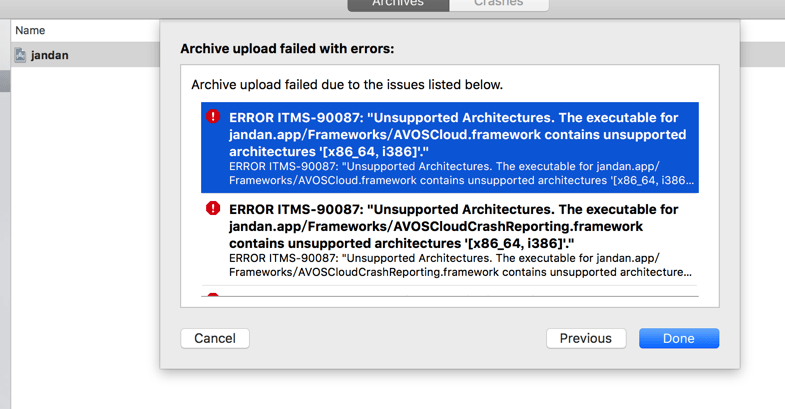Click the bold AVOSCloudCrashReporting error title text
Viewport: 785px width, 409px height.
(x=454, y=226)
